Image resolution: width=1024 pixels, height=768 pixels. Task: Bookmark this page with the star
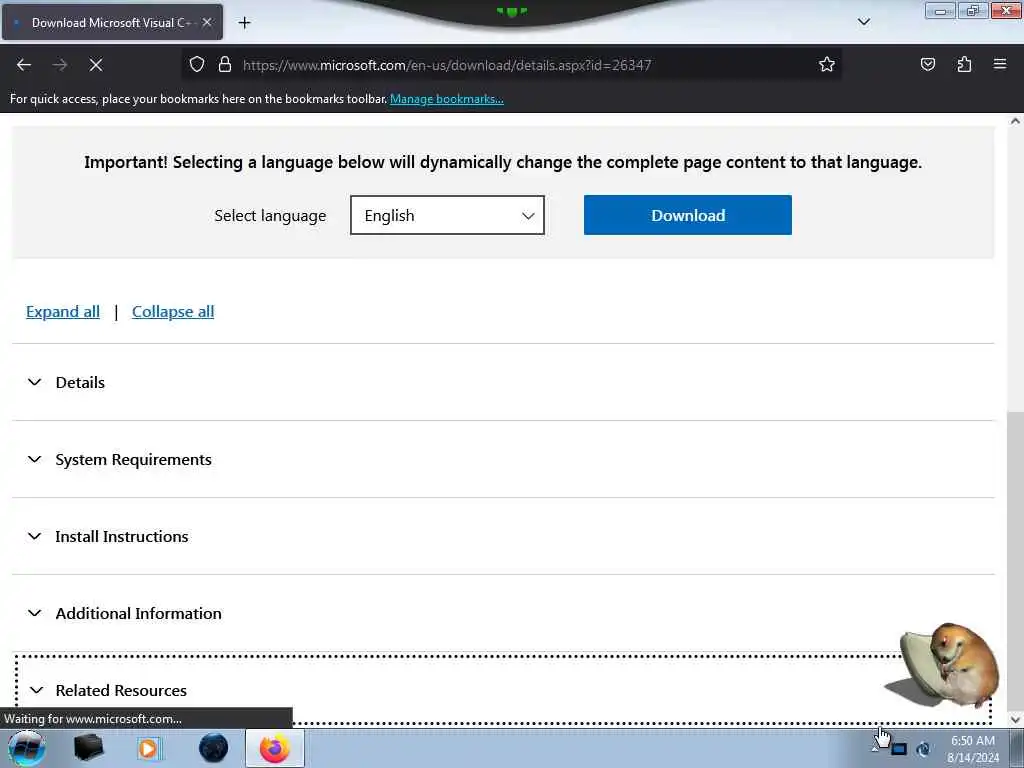(x=827, y=65)
